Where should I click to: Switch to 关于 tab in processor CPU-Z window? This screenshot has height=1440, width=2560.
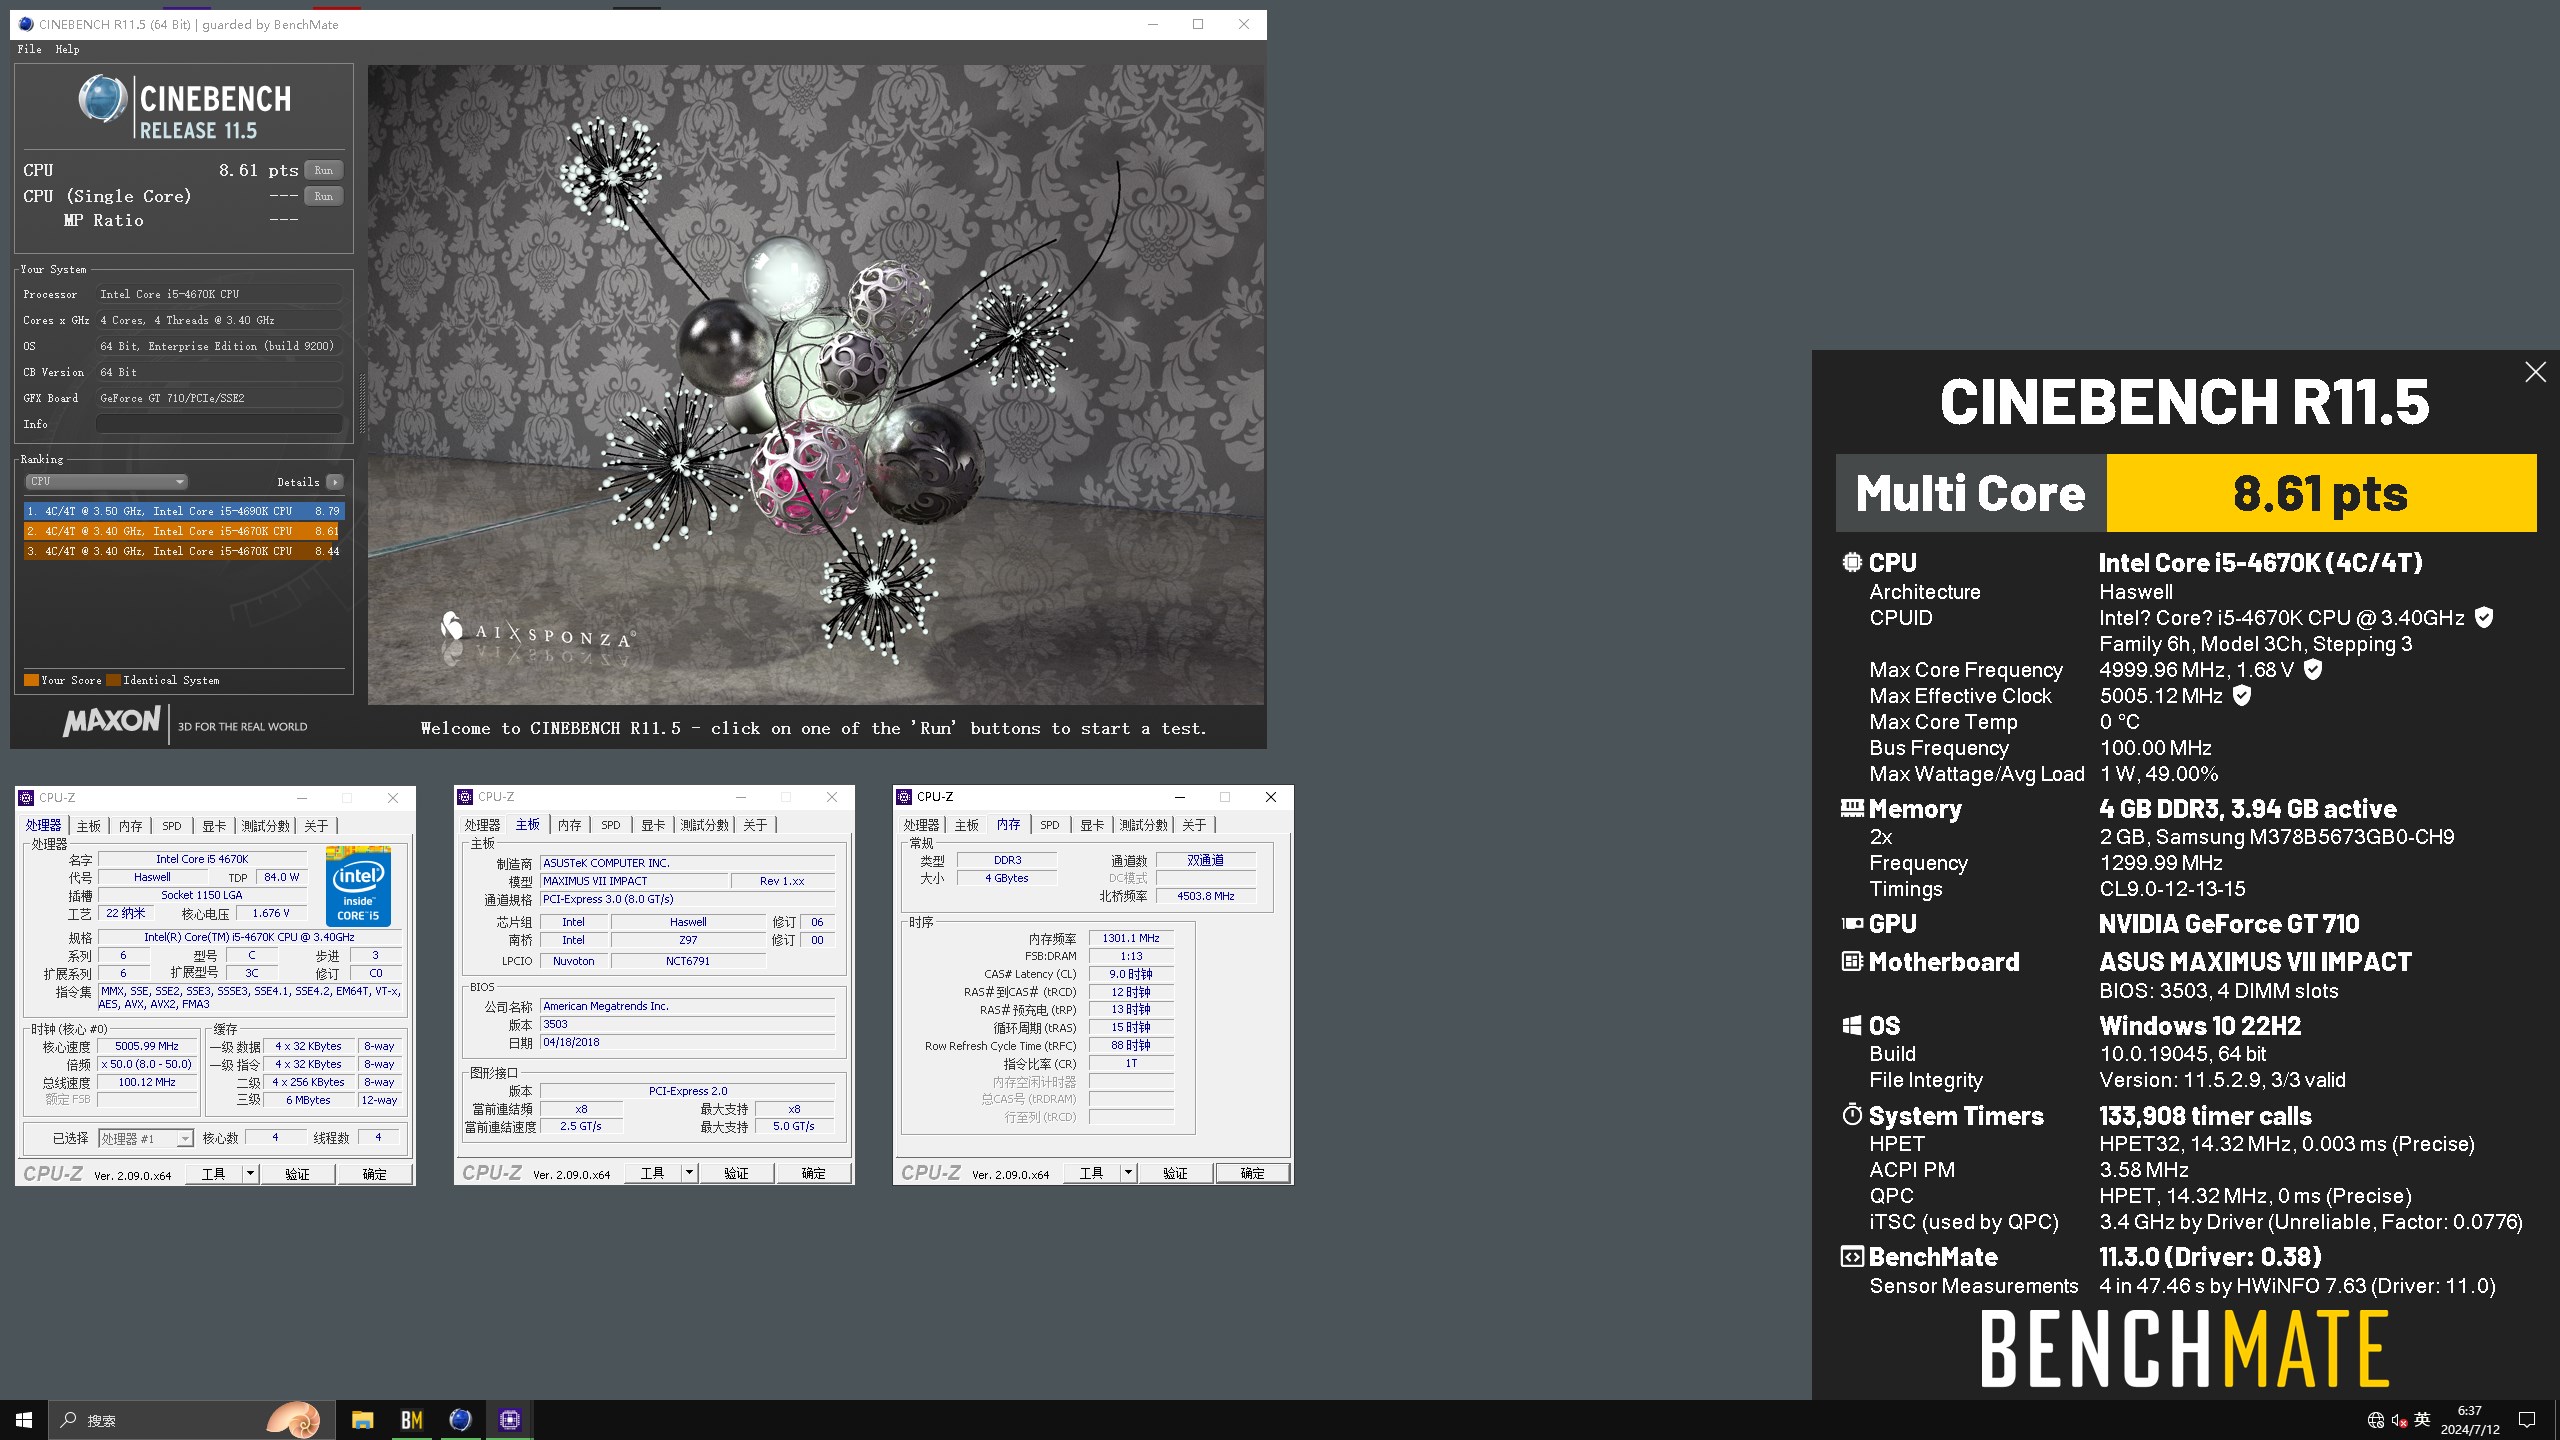[316, 826]
